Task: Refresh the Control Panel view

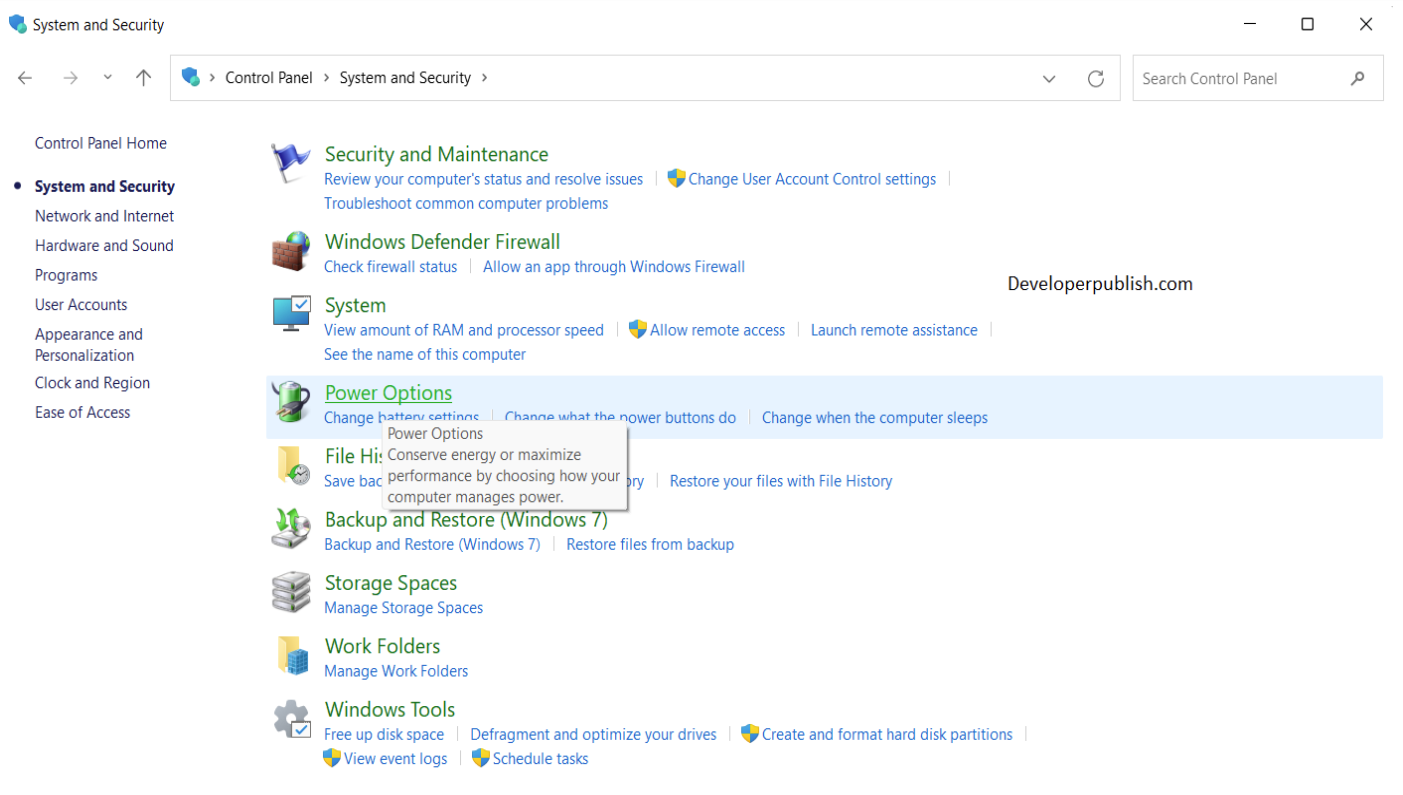Action: click(1096, 78)
